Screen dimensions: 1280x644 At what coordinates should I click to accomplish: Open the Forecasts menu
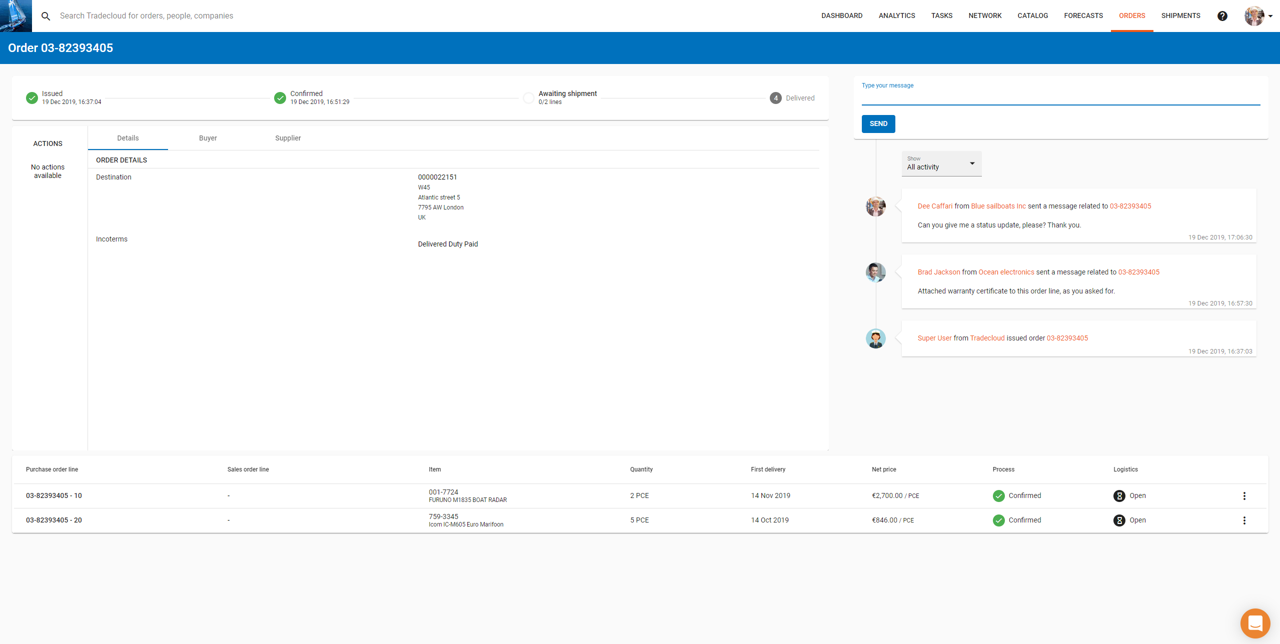coord(1084,16)
